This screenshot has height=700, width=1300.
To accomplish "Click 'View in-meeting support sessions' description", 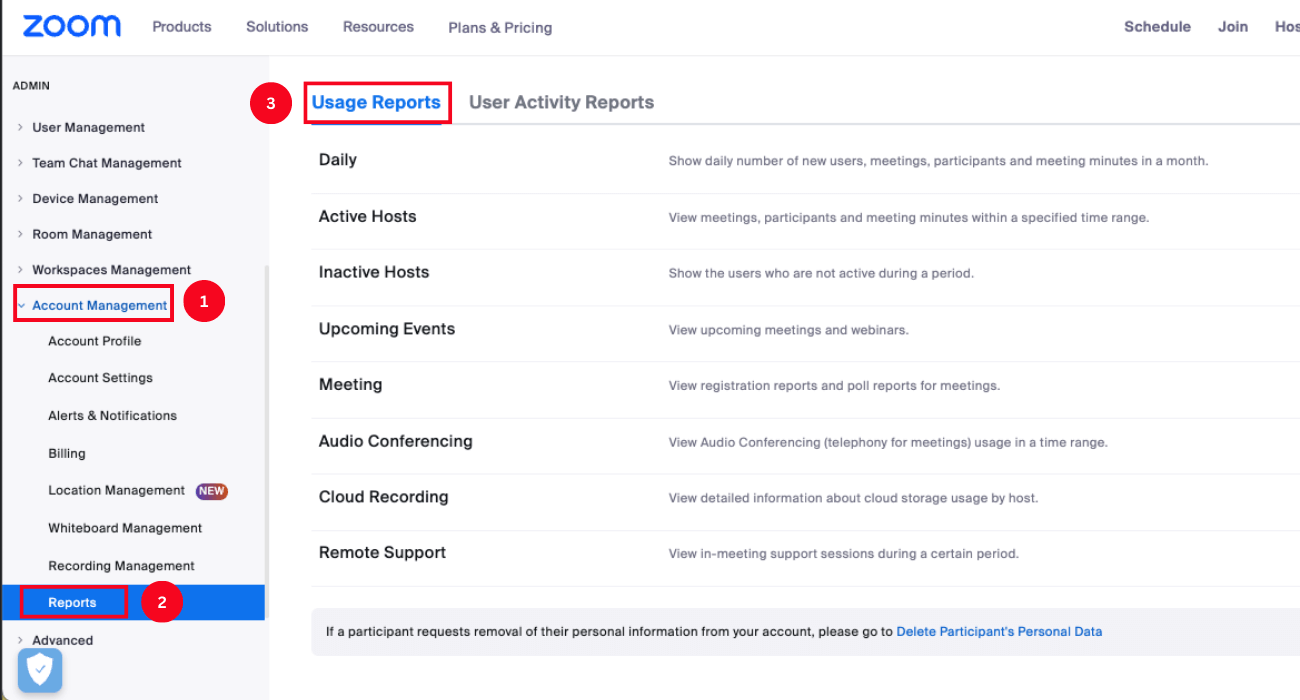I will pyautogui.click(x=843, y=554).
